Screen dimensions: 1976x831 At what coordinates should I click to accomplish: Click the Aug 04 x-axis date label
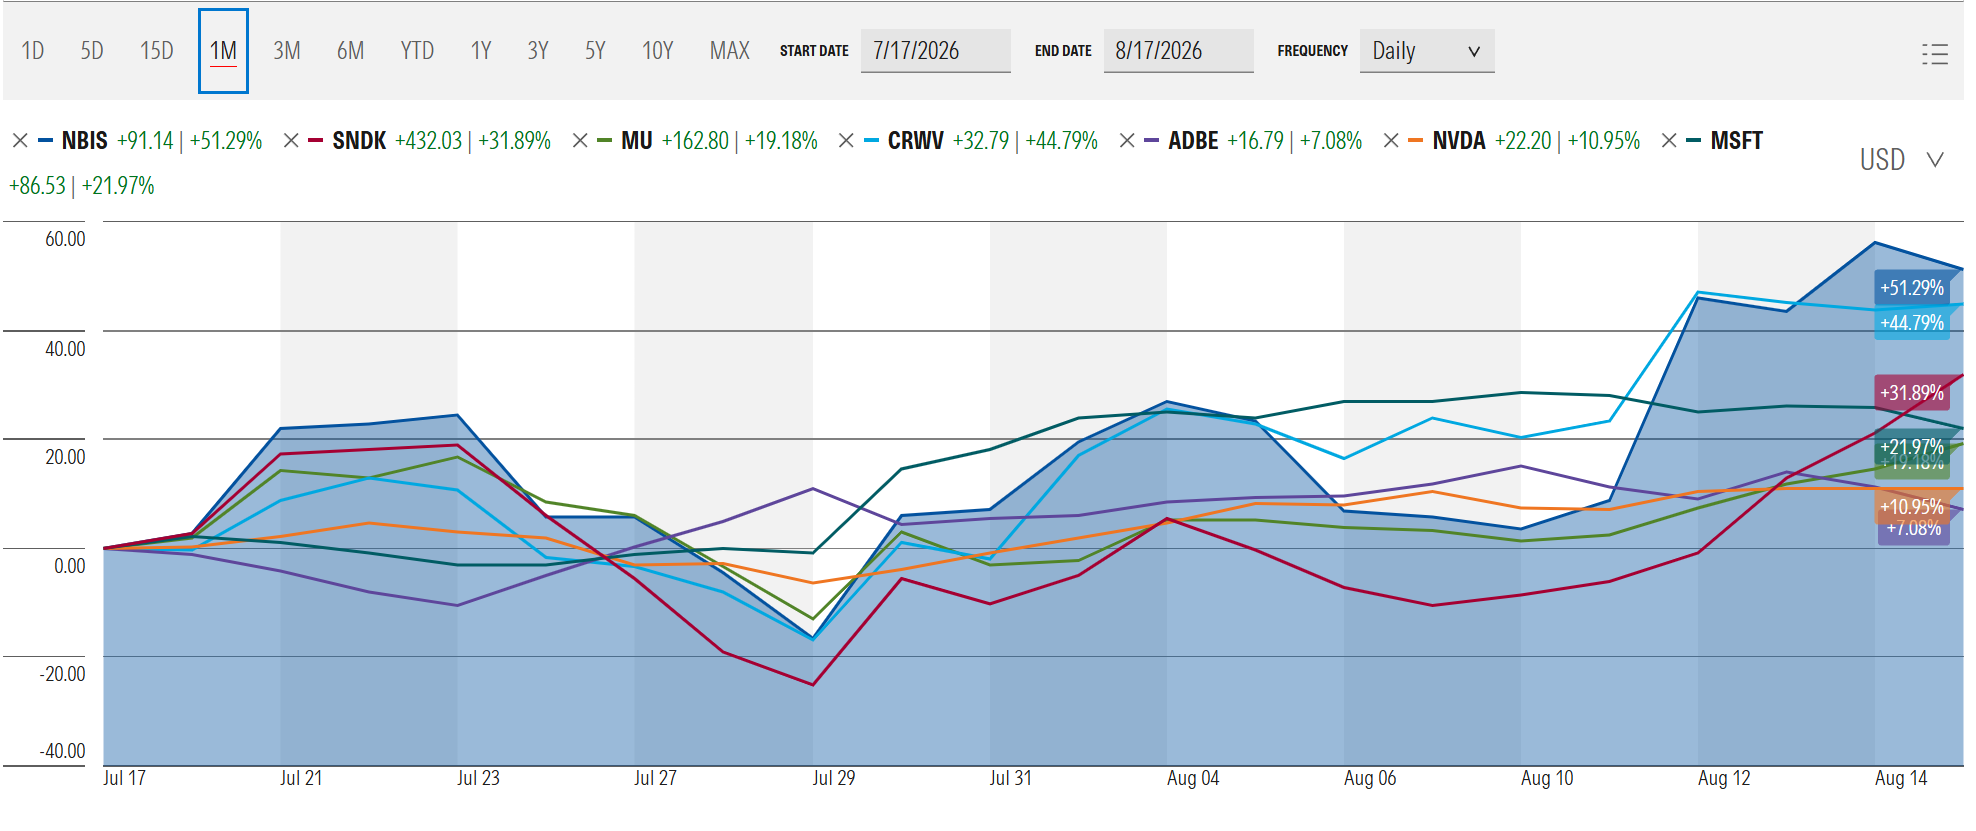pos(1193,779)
